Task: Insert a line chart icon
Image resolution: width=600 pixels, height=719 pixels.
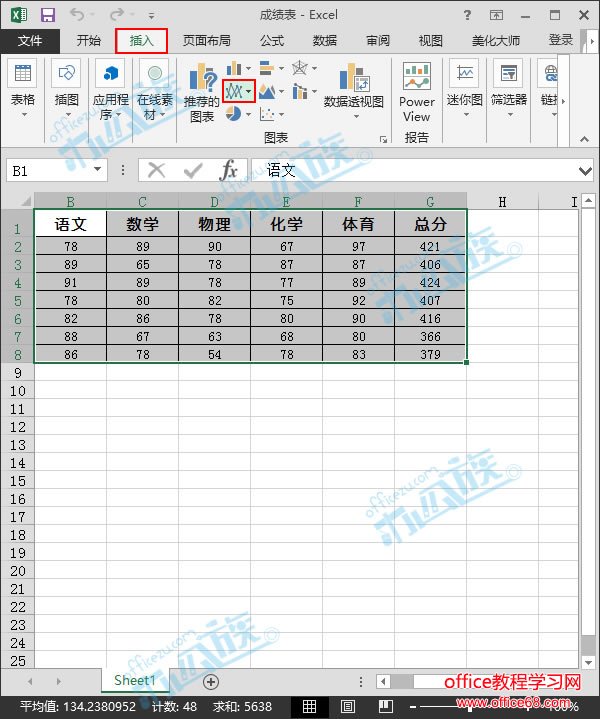Action: (234, 91)
